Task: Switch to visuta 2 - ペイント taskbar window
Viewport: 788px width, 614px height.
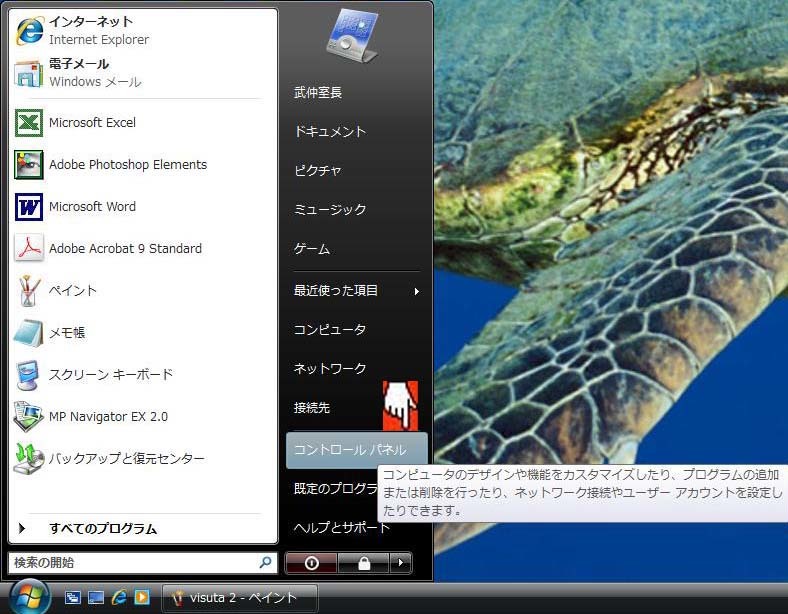Action: pos(240,598)
